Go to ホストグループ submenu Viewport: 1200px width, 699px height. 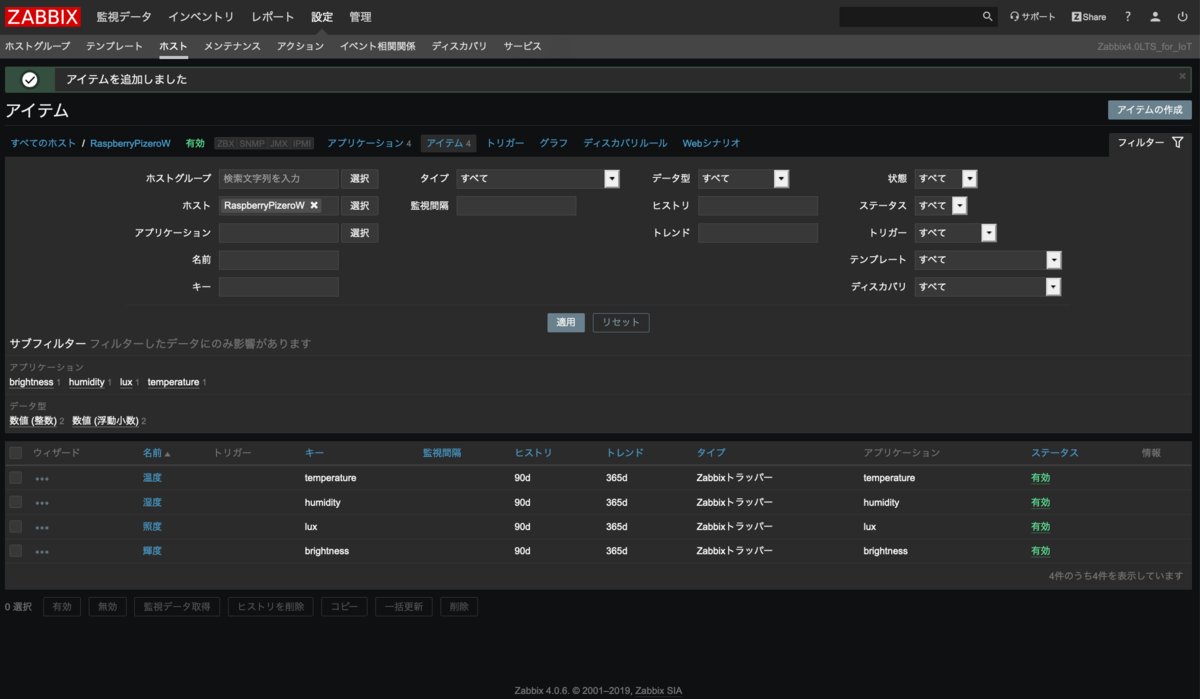coord(38,47)
